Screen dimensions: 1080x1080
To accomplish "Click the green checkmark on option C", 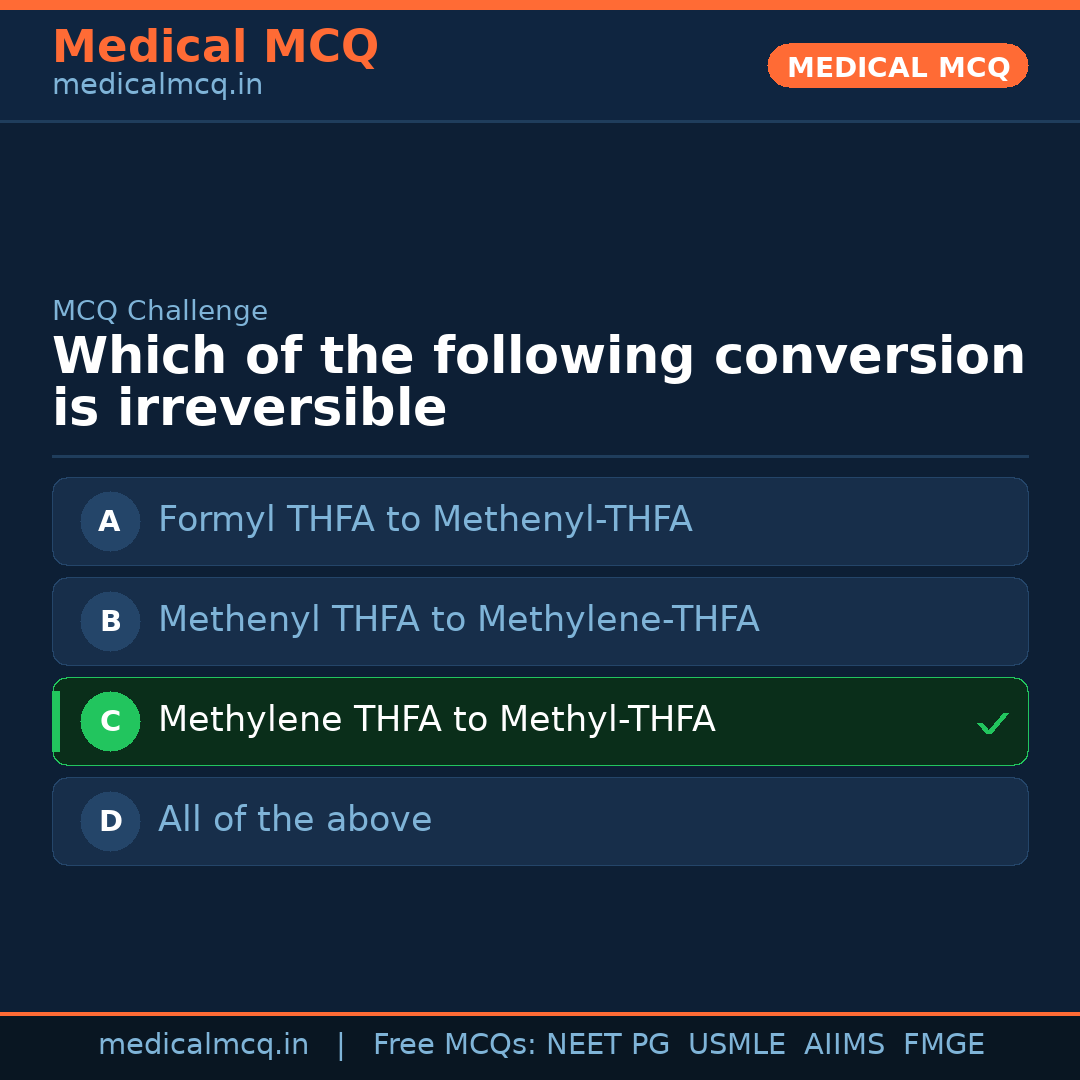I will pos(993,723).
